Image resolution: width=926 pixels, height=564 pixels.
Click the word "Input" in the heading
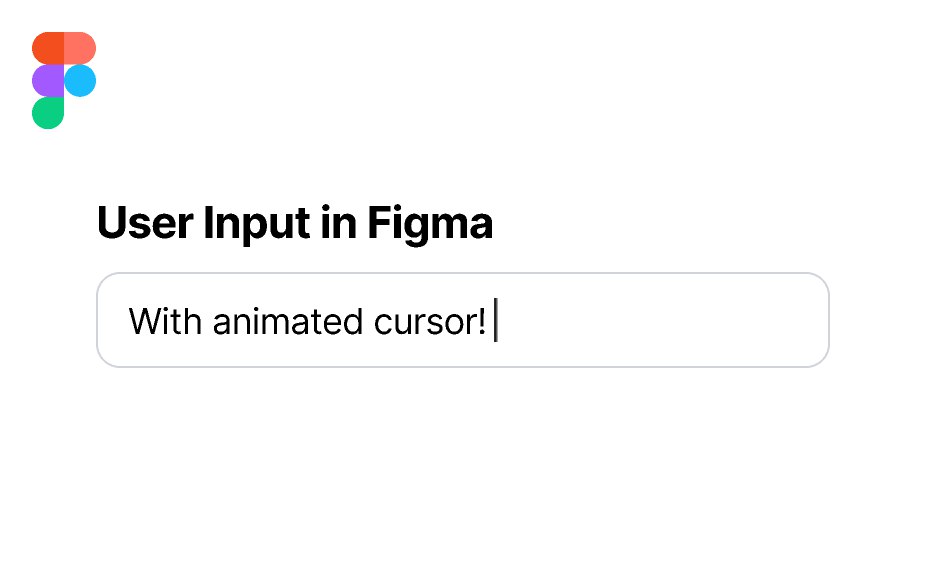point(257,224)
